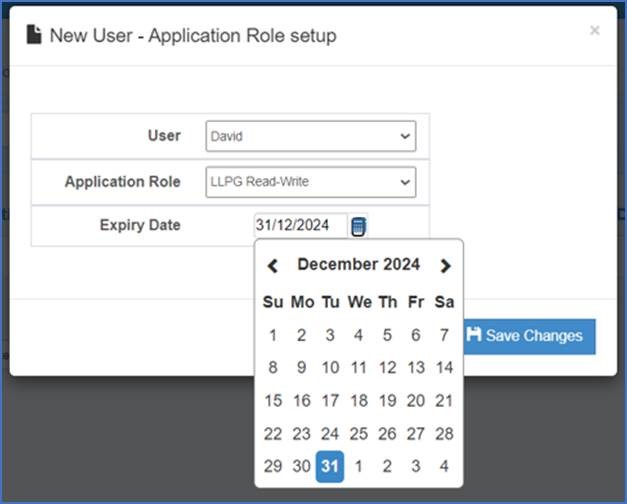Pick date 28 in the calendar
The image size is (627, 504).
444,434
